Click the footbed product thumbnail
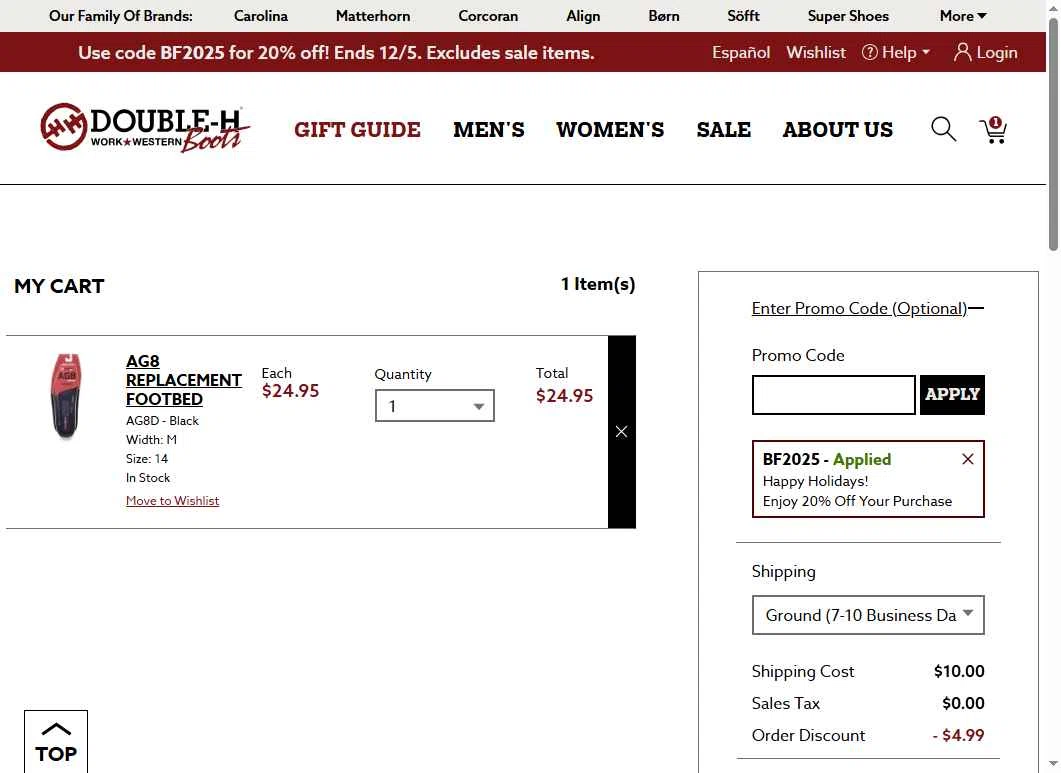 (66, 397)
